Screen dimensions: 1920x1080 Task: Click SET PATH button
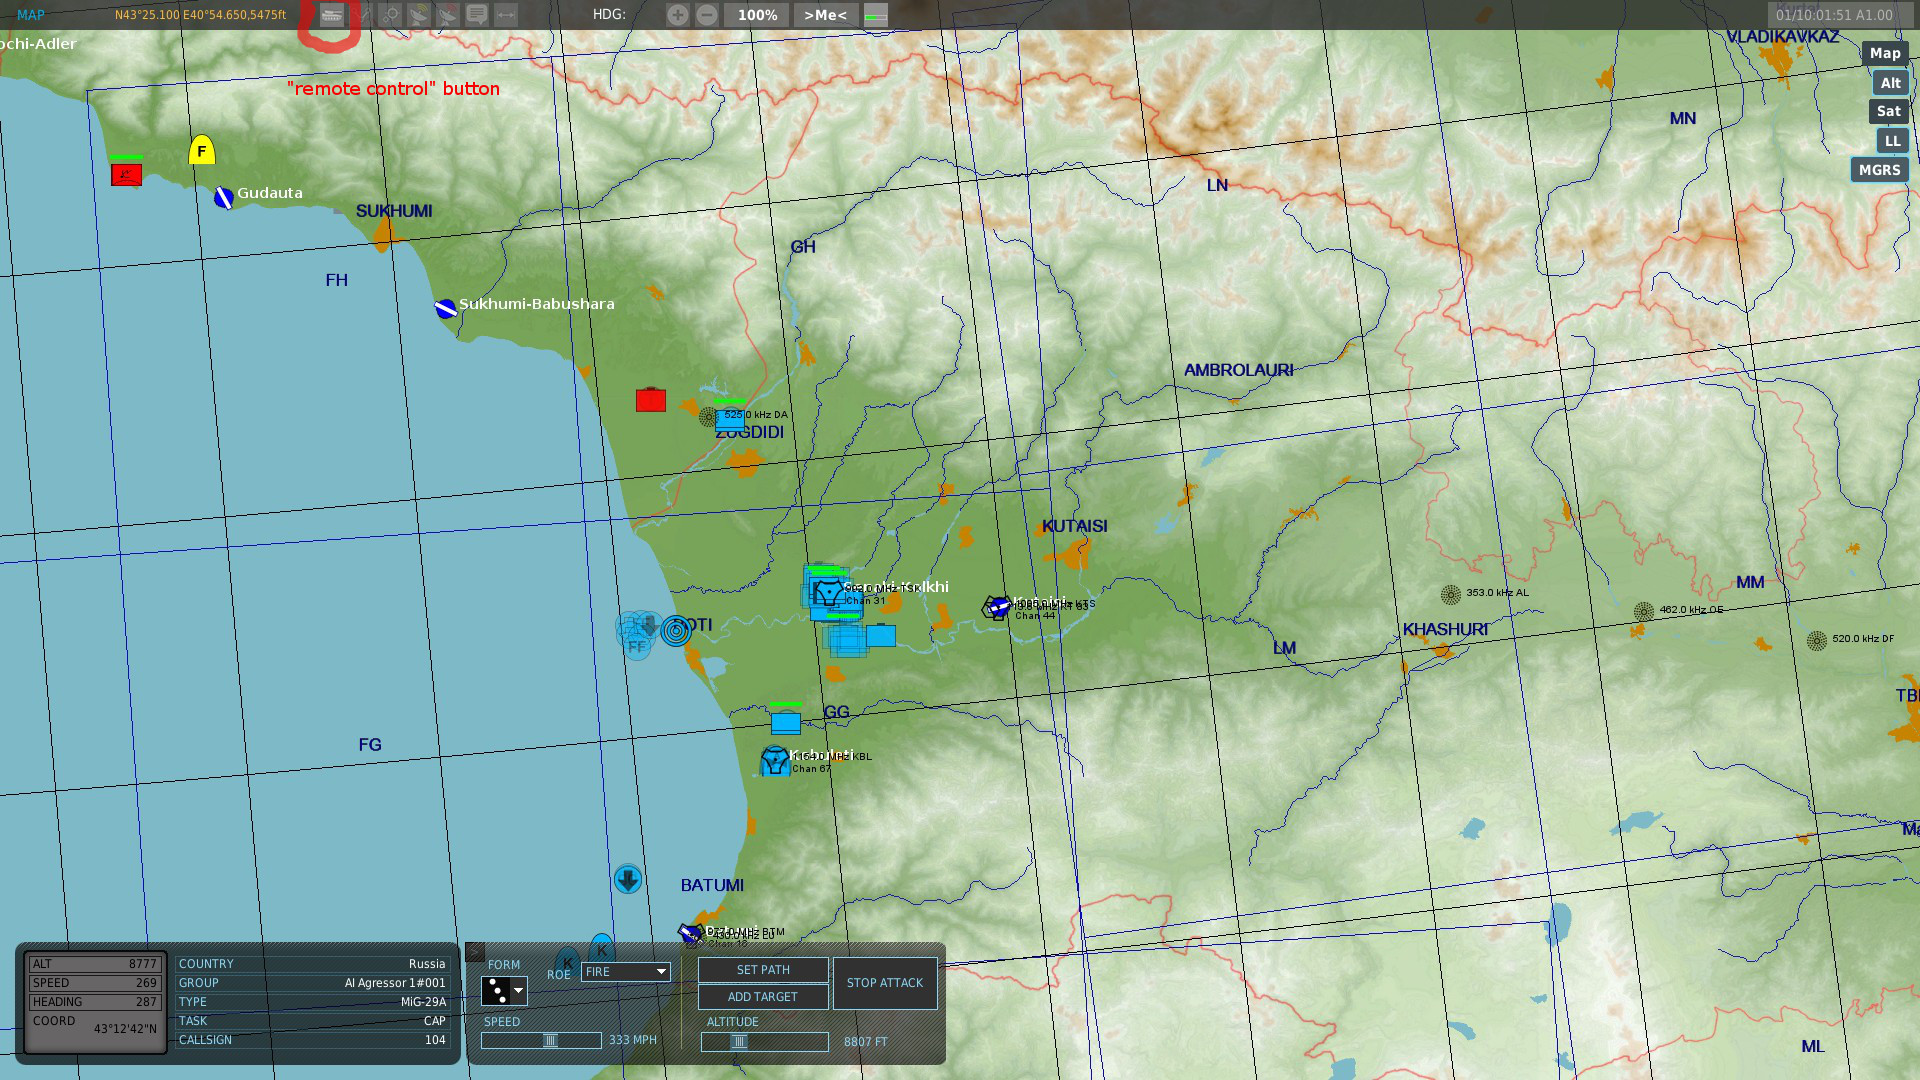(x=763, y=970)
